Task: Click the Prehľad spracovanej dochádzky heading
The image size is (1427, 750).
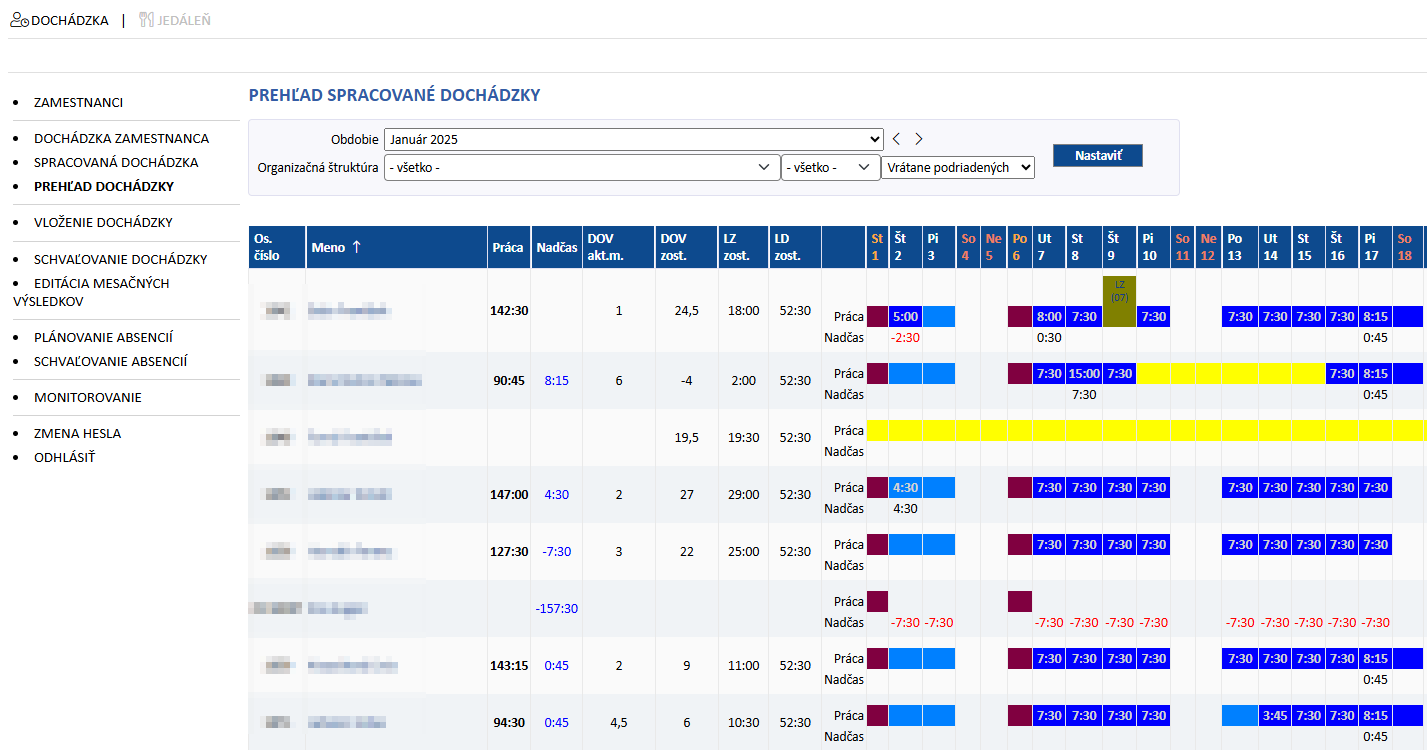Action: tap(394, 95)
